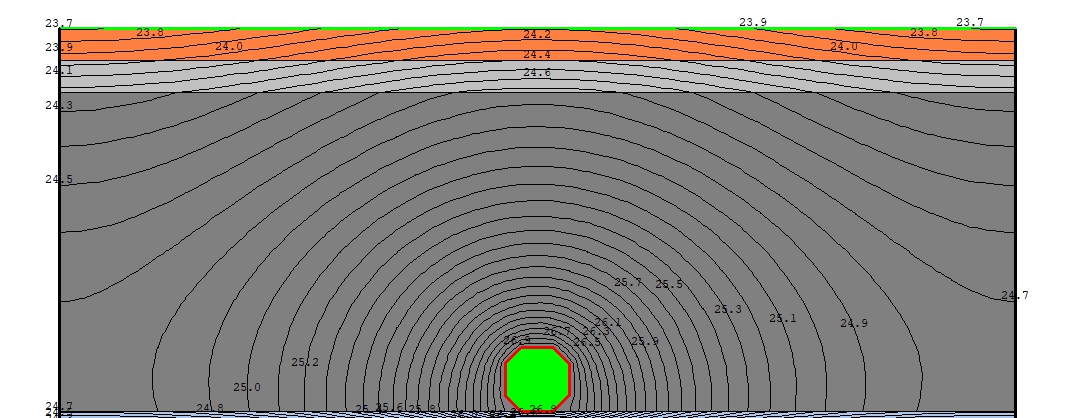1078x418 pixels.
Task: Pick the 24.9 isotherm label
Action: [x=854, y=323]
